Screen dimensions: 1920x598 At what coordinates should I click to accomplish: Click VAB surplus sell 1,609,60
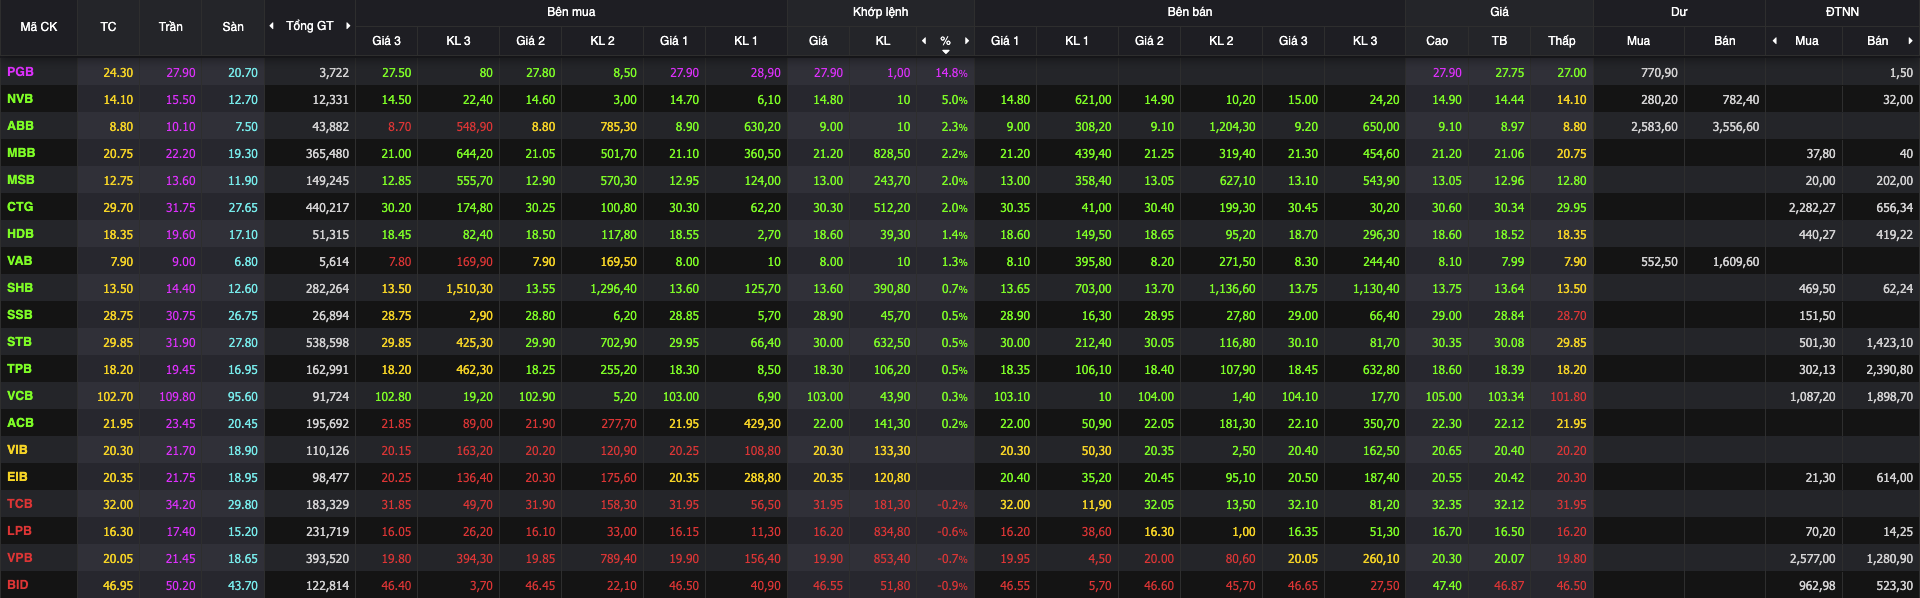tap(1735, 262)
